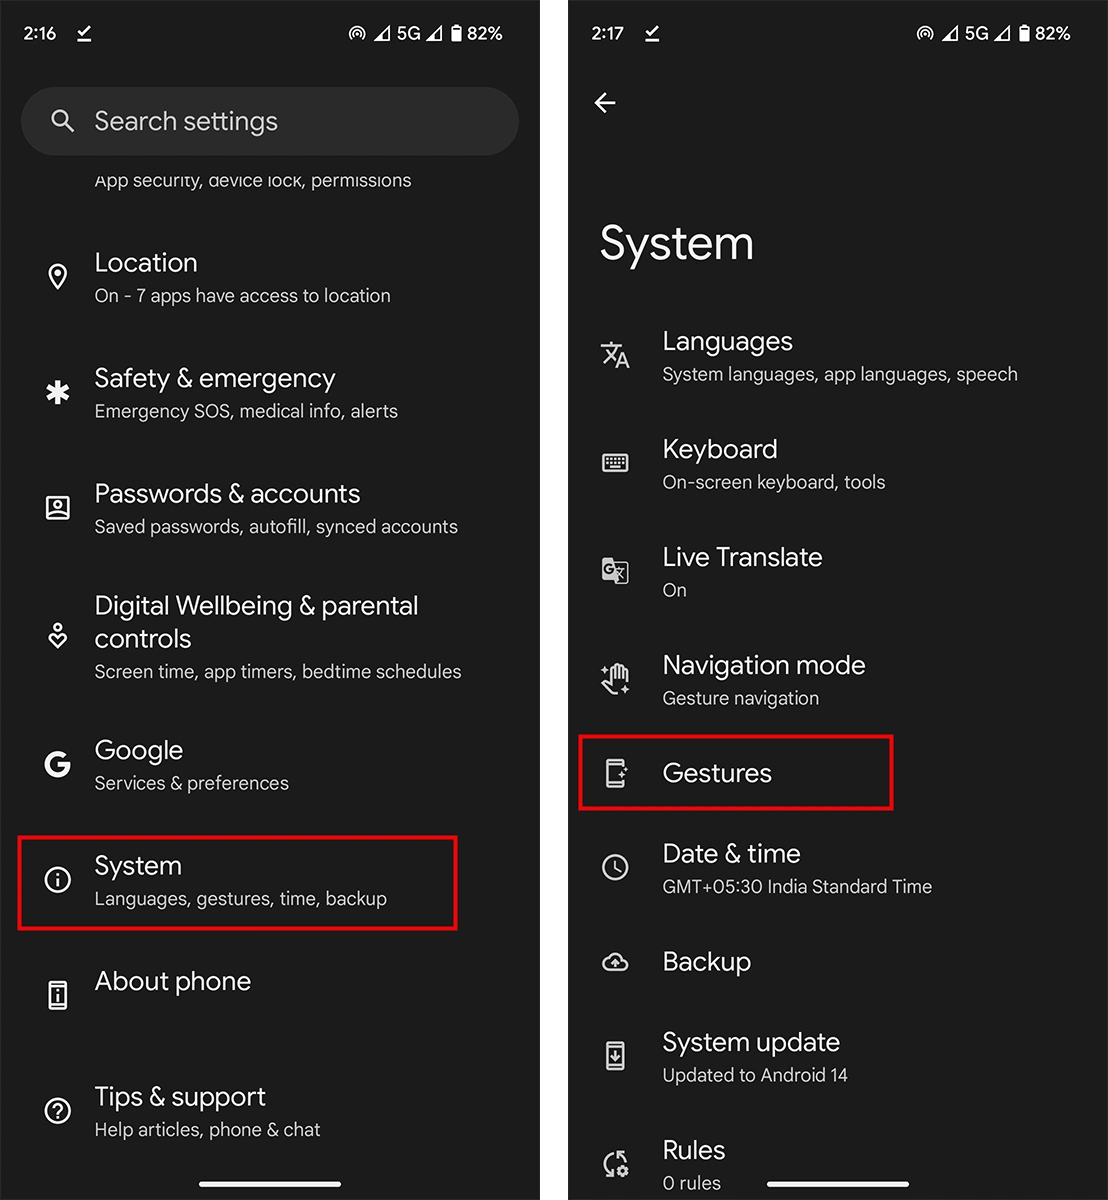This screenshot has width=1108, height=1200.
Task: Open Passwords & accounts settings
Action: [x=270, y=508]
